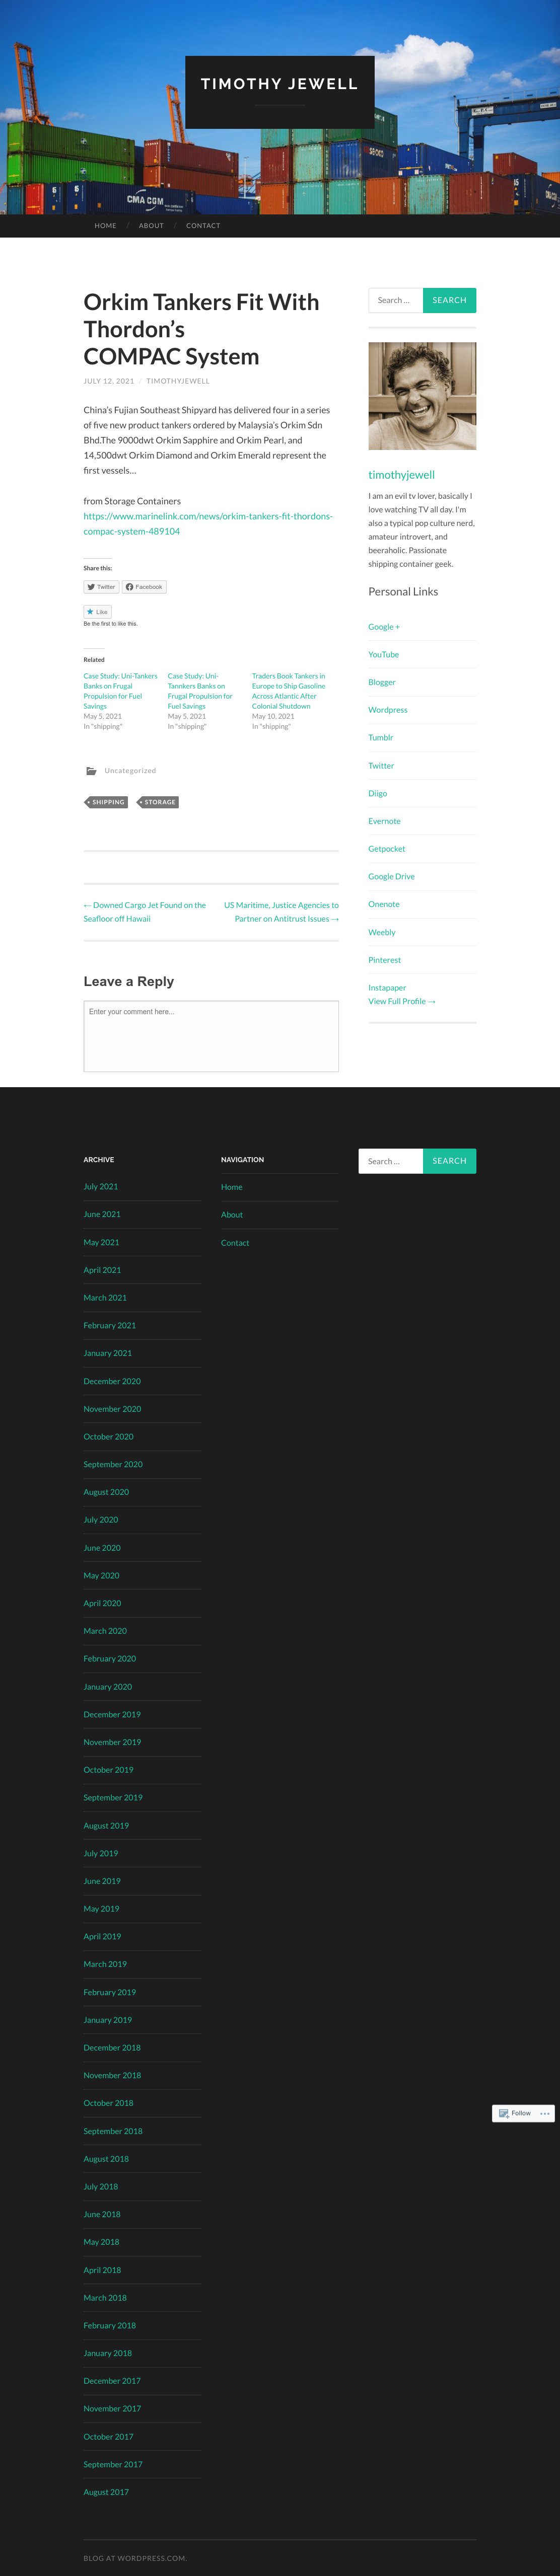Open the Google + personal link

click(x=384, y=627)
